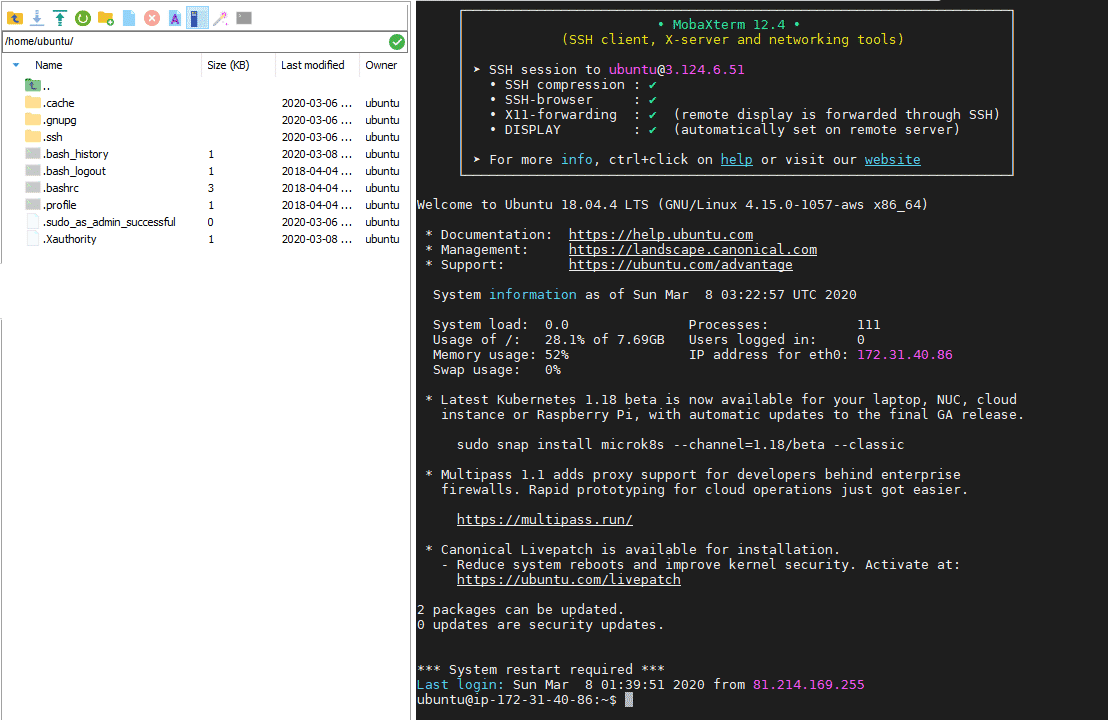The width and height of the screenshot is (1108, 720).
Task: Refresh the current remote folder
Action: click(83, 18)
